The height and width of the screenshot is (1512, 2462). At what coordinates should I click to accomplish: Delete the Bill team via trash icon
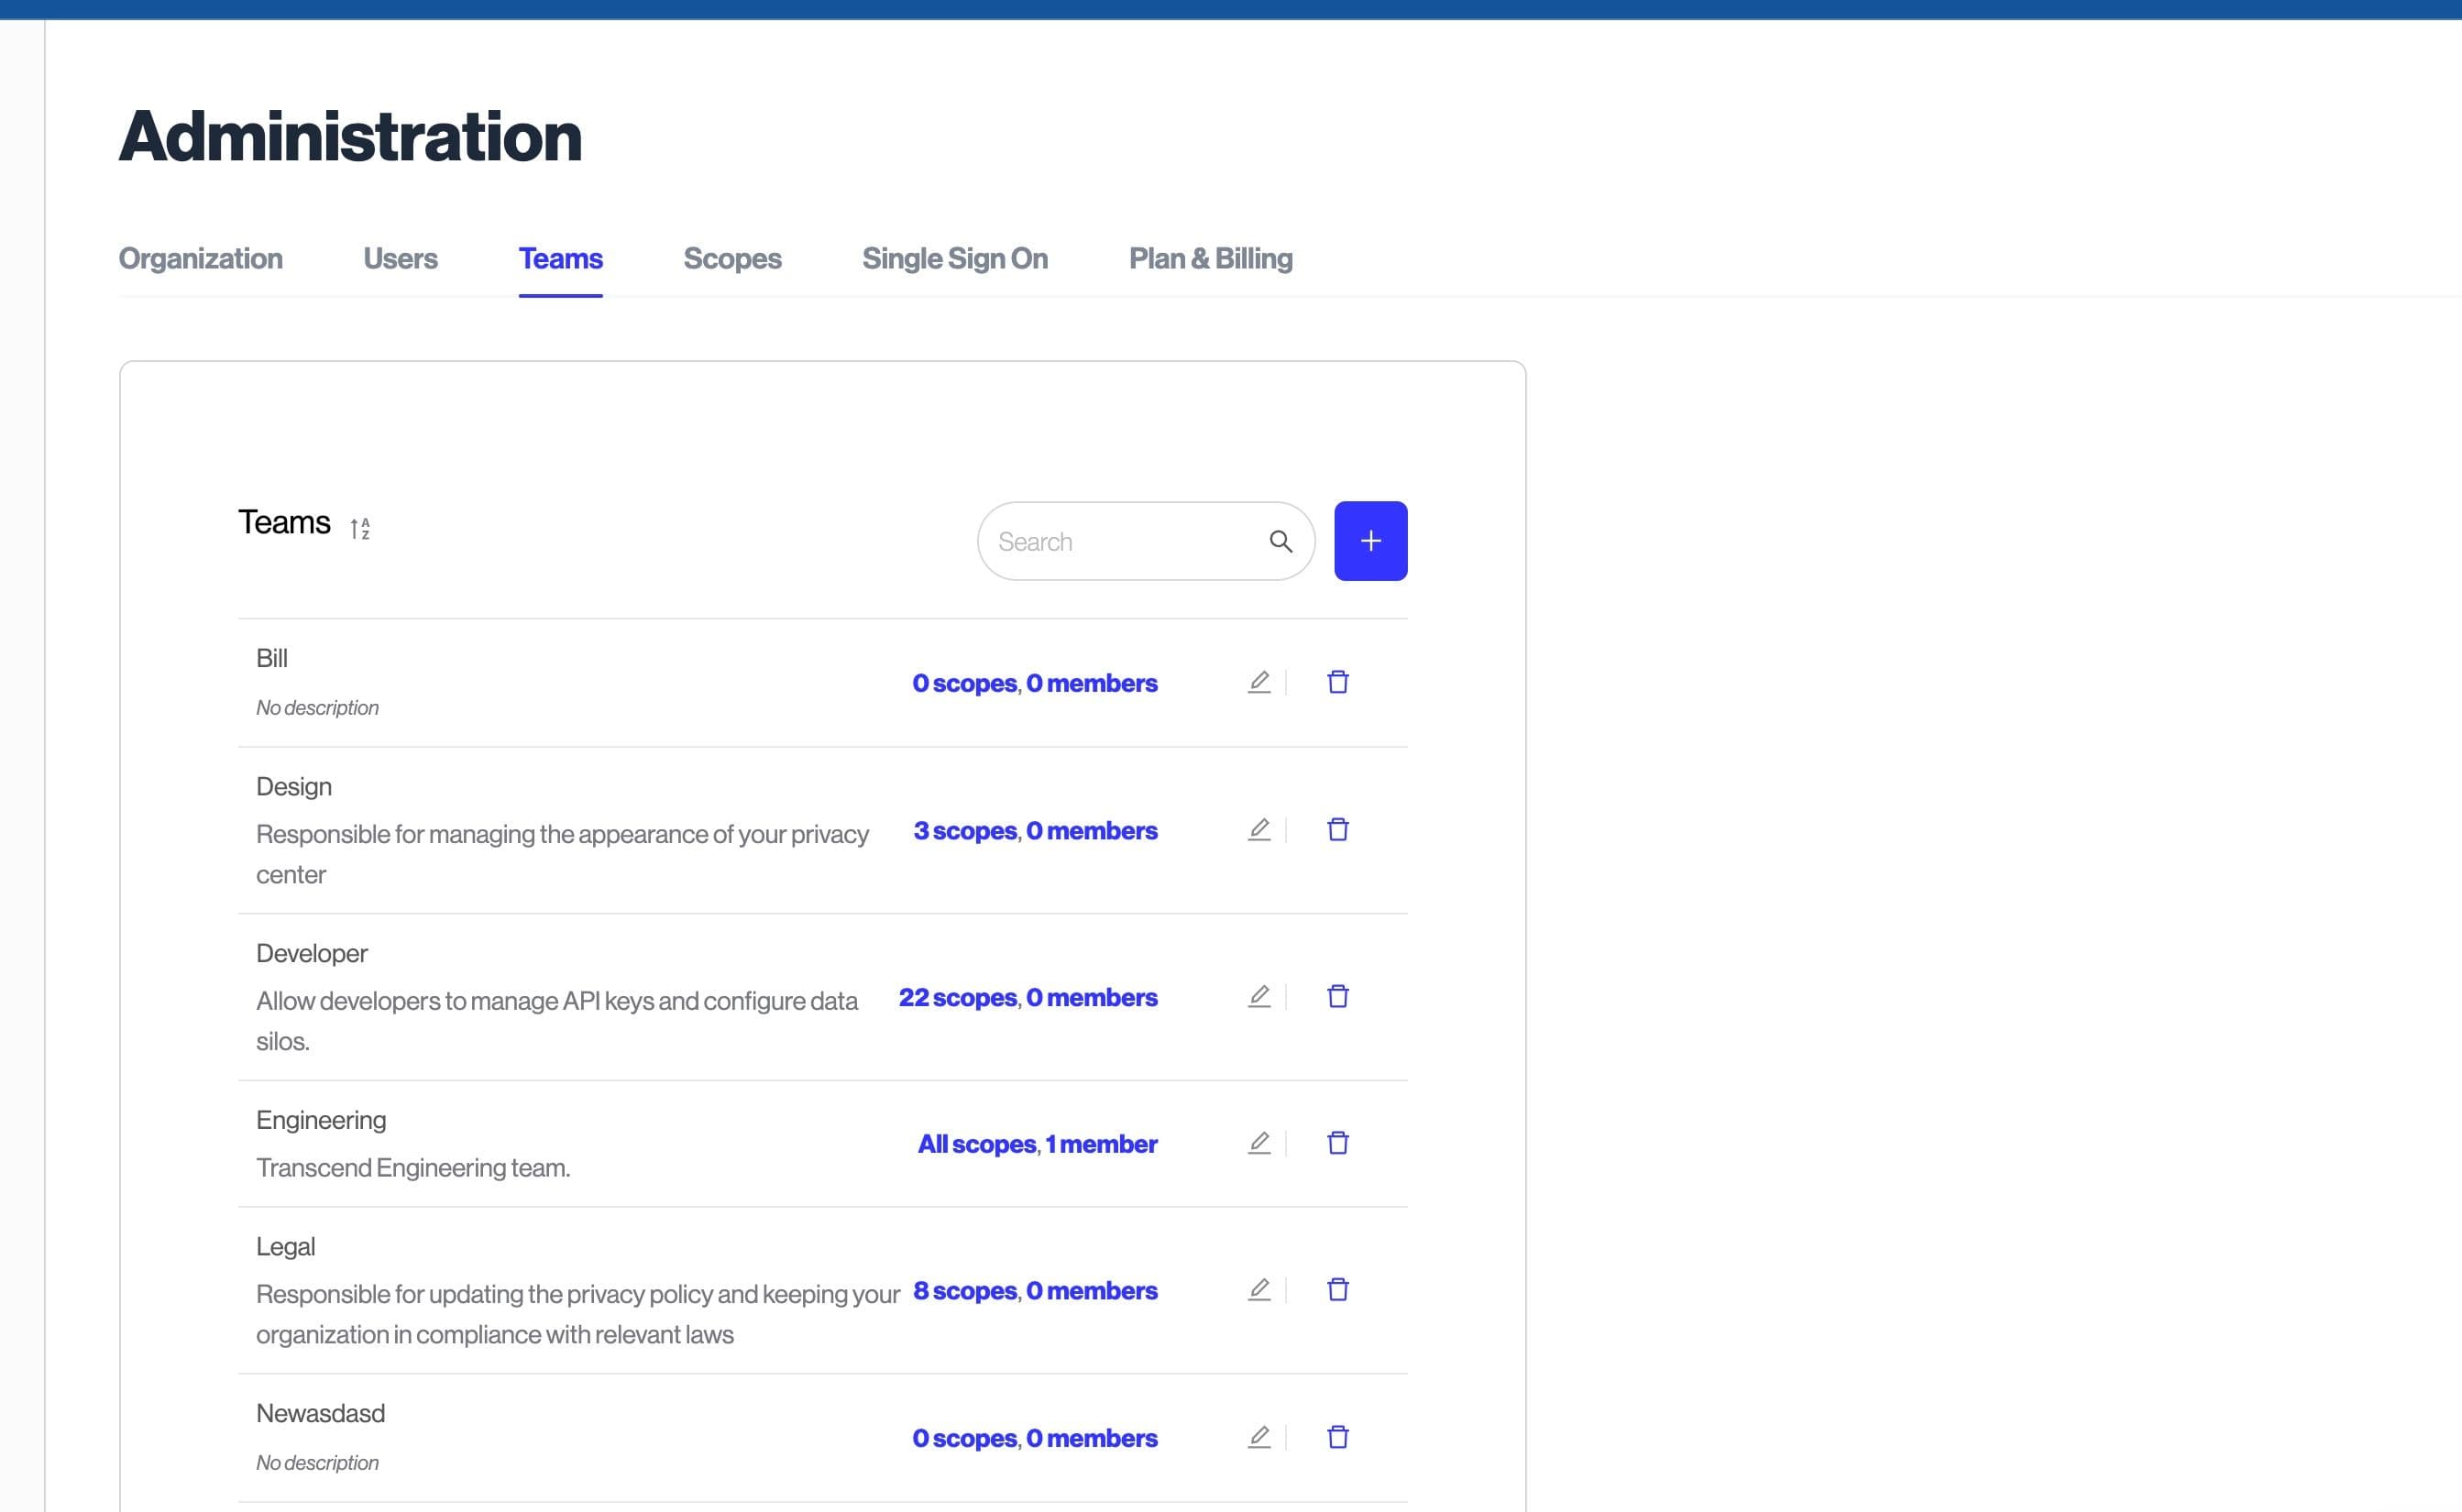1337,682
